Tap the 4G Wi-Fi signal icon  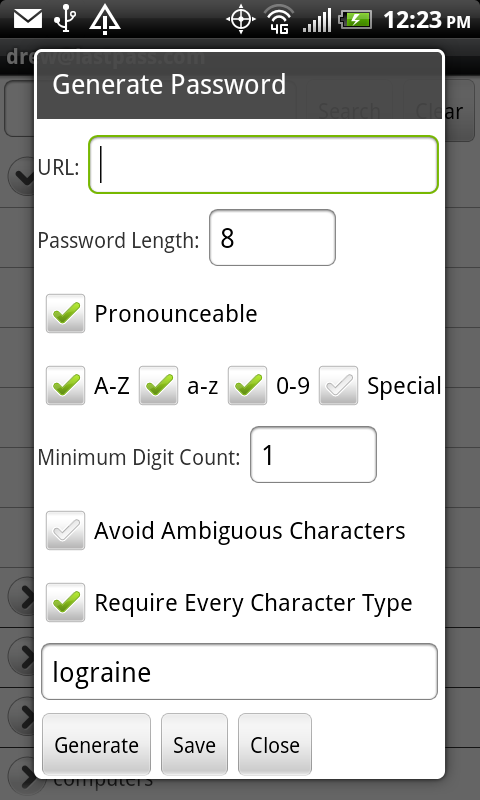pos(279,20)
